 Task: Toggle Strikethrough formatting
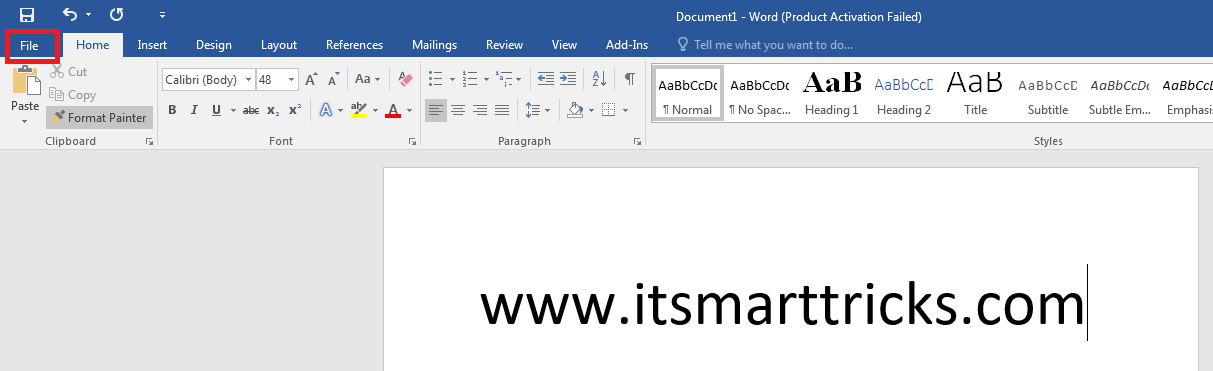(251, 110)
